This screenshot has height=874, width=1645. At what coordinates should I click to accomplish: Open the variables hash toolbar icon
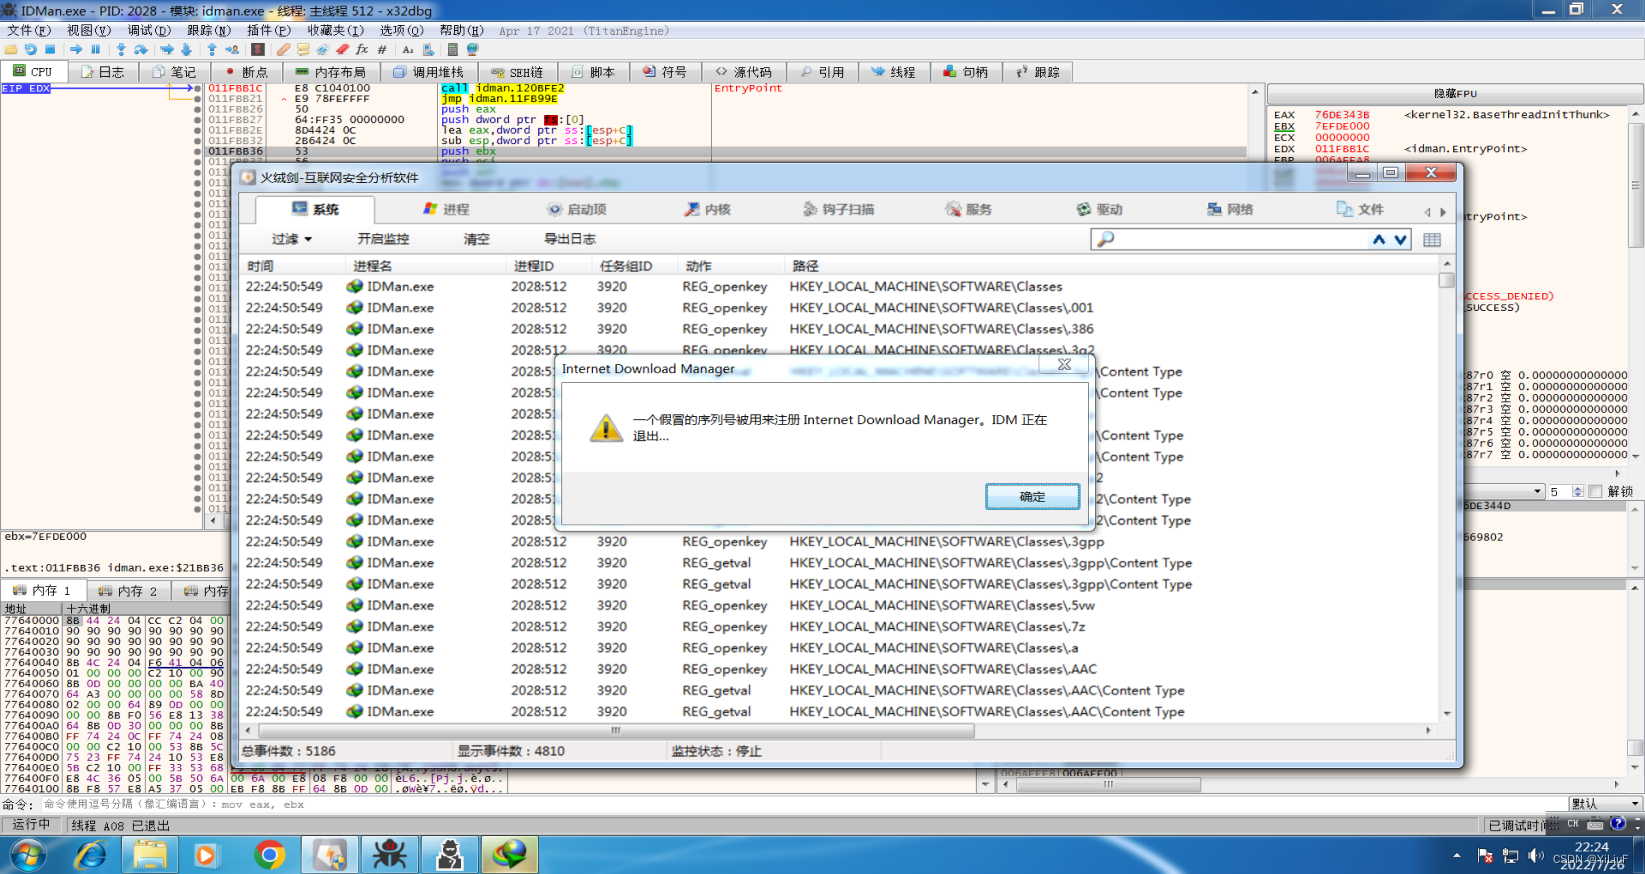click(382, 49)
